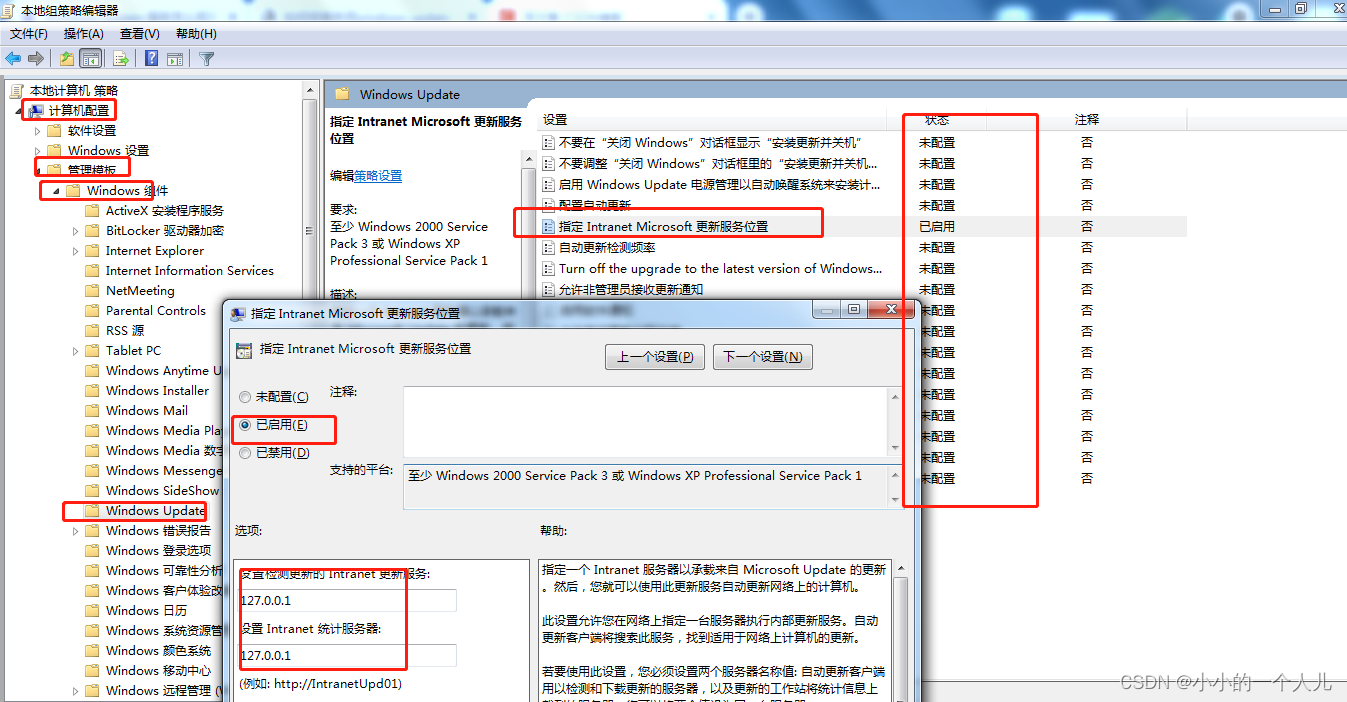Image resolution: width=1347 pixels, height=702 pixels.
Task: Select the Internet Information Services tree item
Action: coord(190,271)
